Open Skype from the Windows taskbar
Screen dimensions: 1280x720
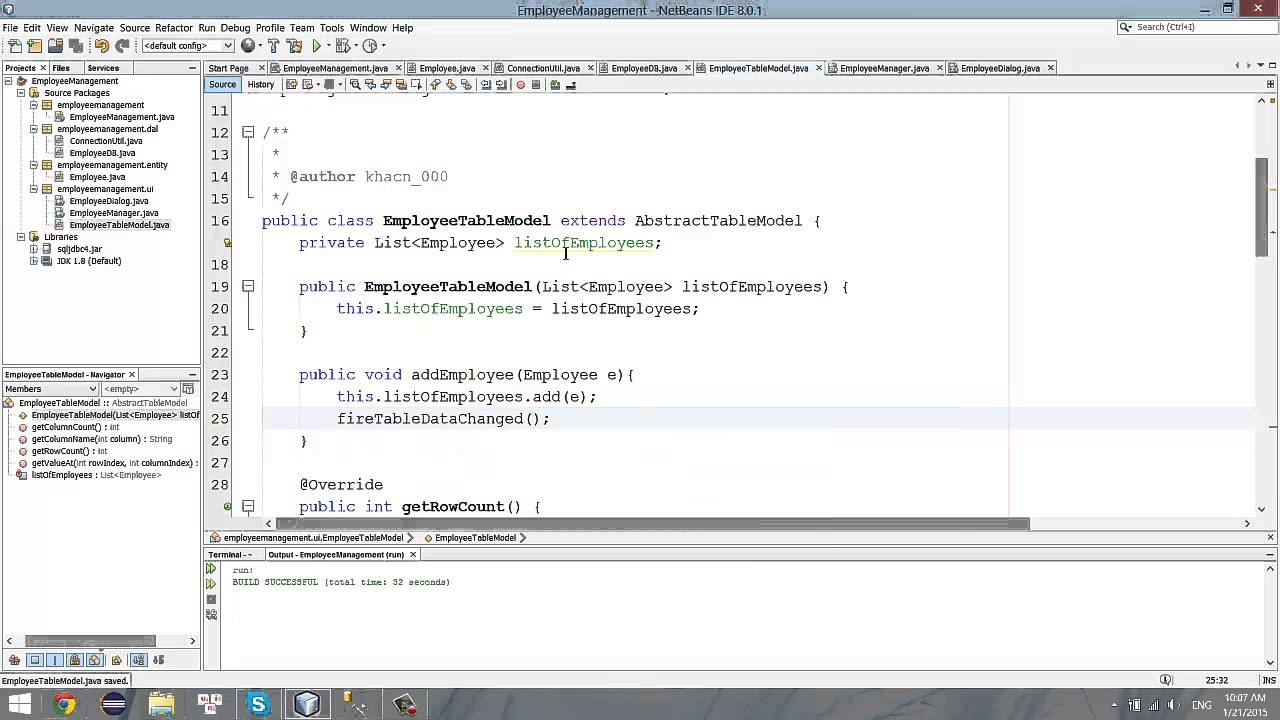[x=258, y=704]
